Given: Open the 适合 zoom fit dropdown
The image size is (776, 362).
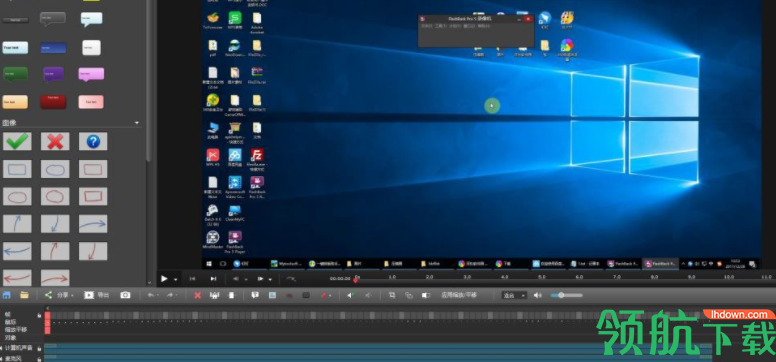Looking at the screenshot, I should pyautogui.click(x=514, y=295).
